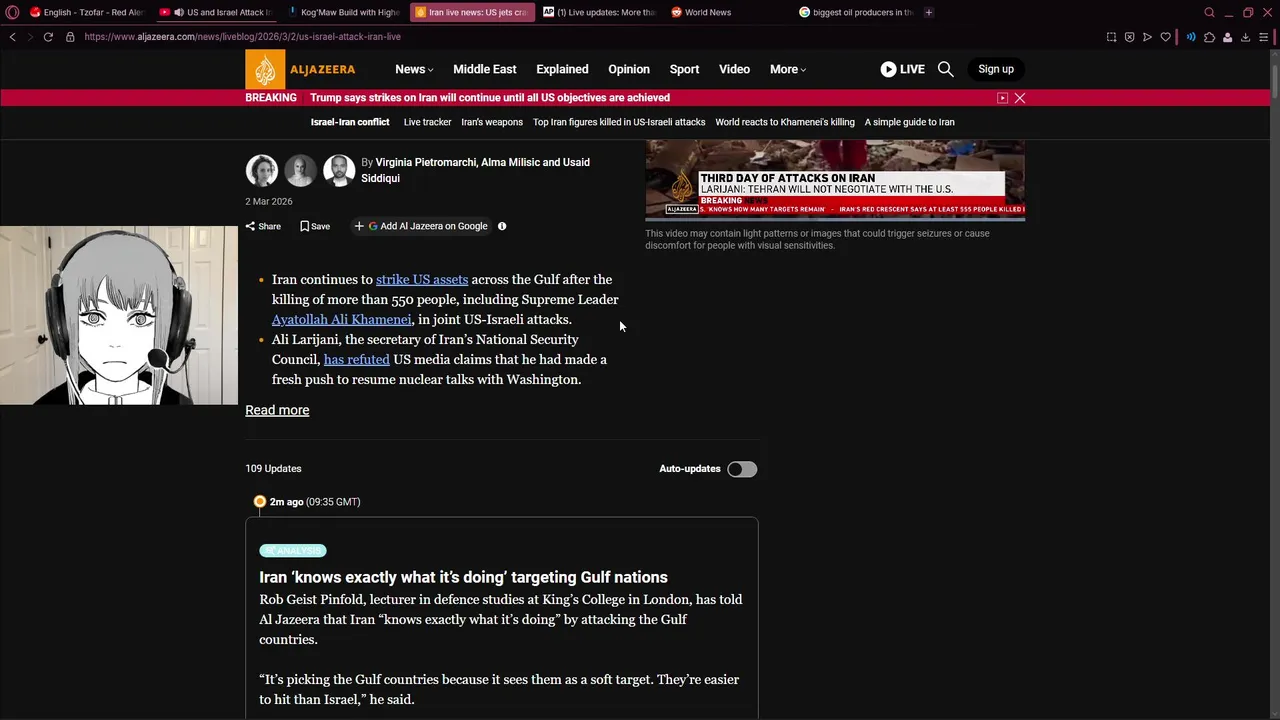The height and width of the screenshot is (720, 1280).
Task: Click the streamer webcam overlay
Action: [119, 315]
